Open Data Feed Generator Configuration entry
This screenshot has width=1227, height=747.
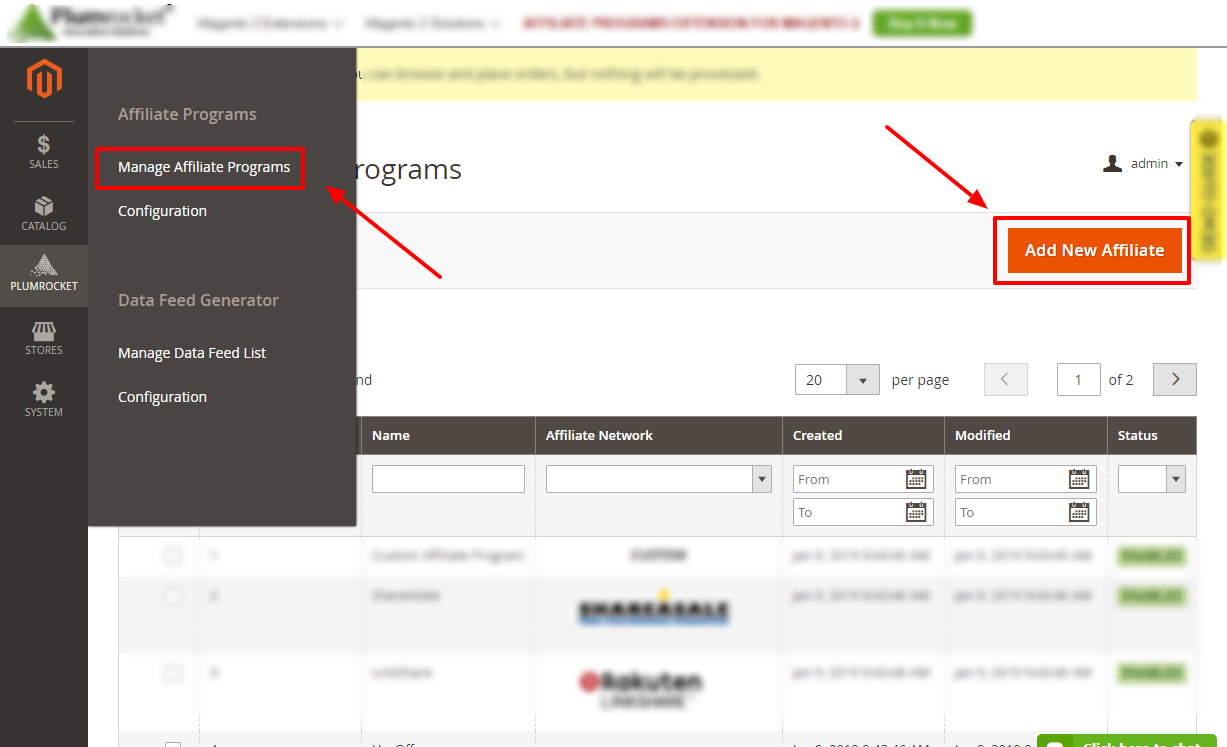click(x=162, y=397)
